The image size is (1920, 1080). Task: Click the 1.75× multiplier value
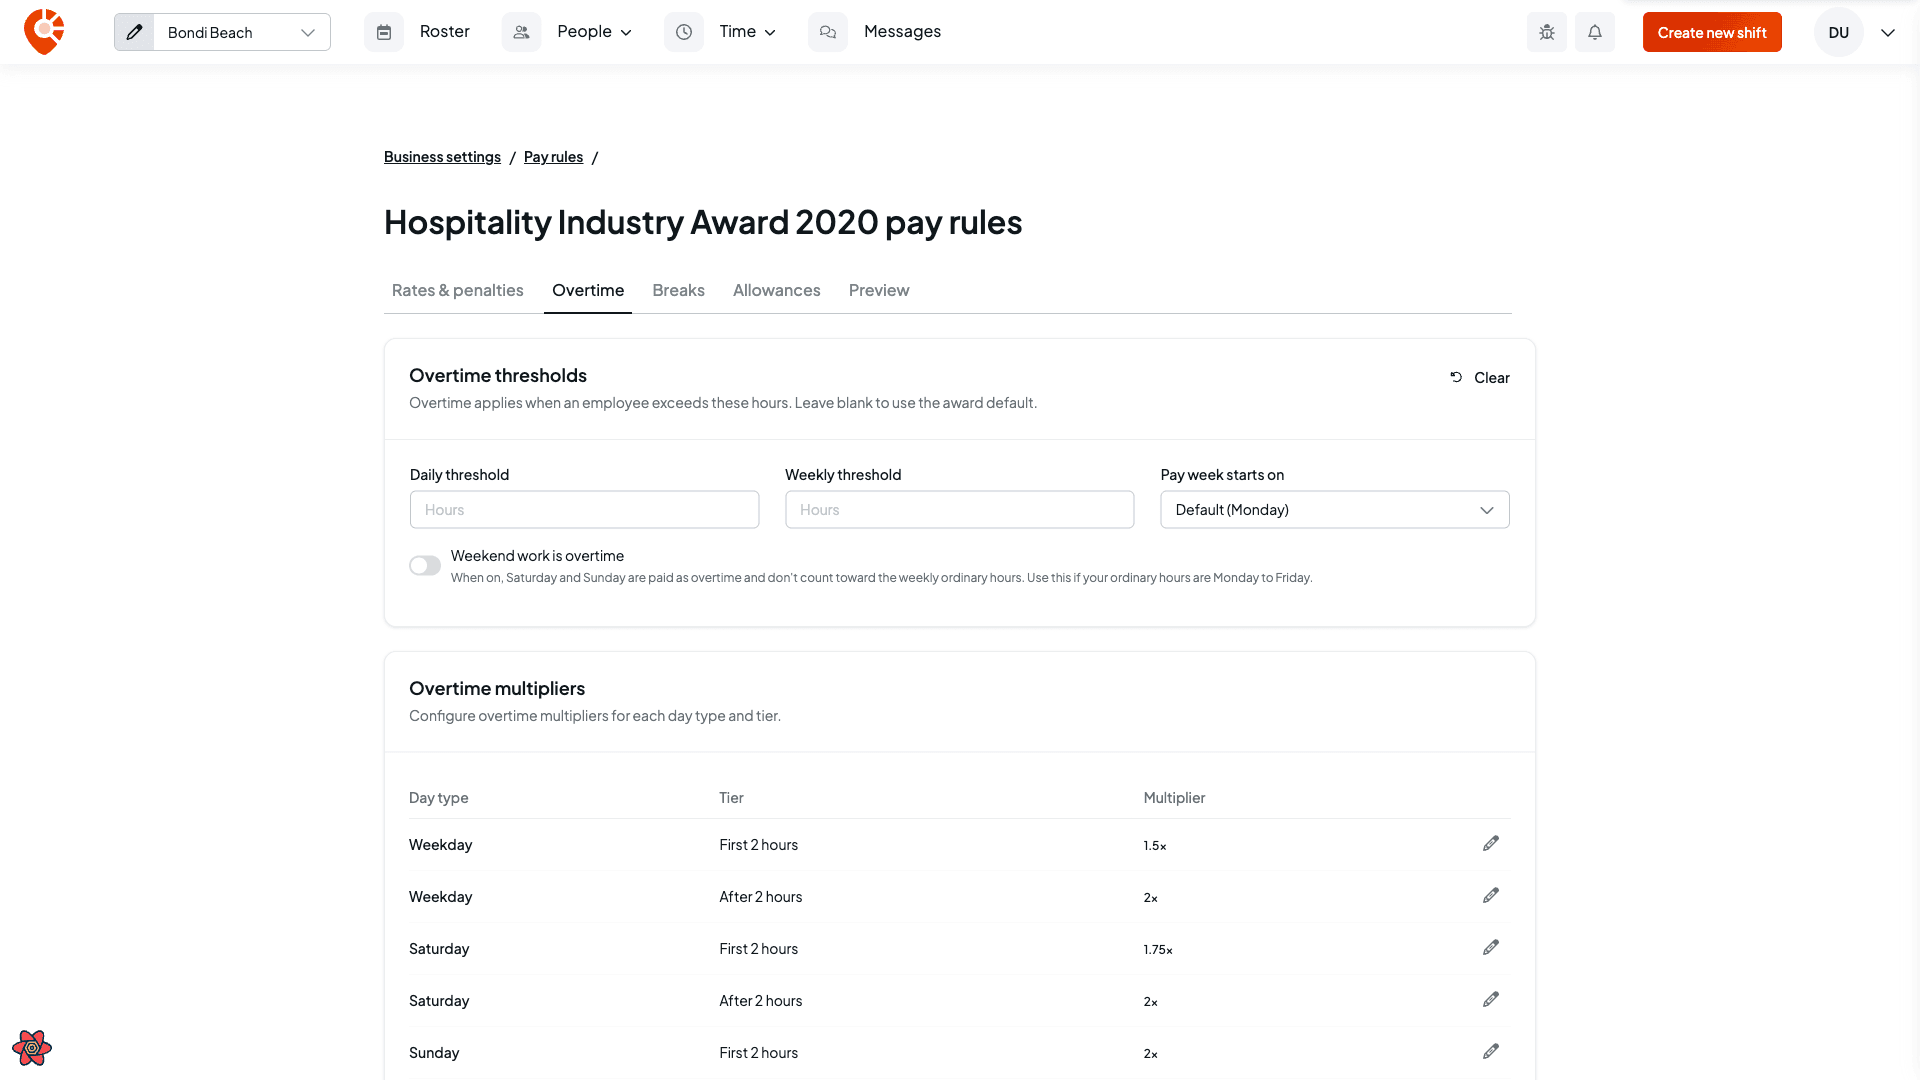pyautogui.click(x=1158, y=950)
